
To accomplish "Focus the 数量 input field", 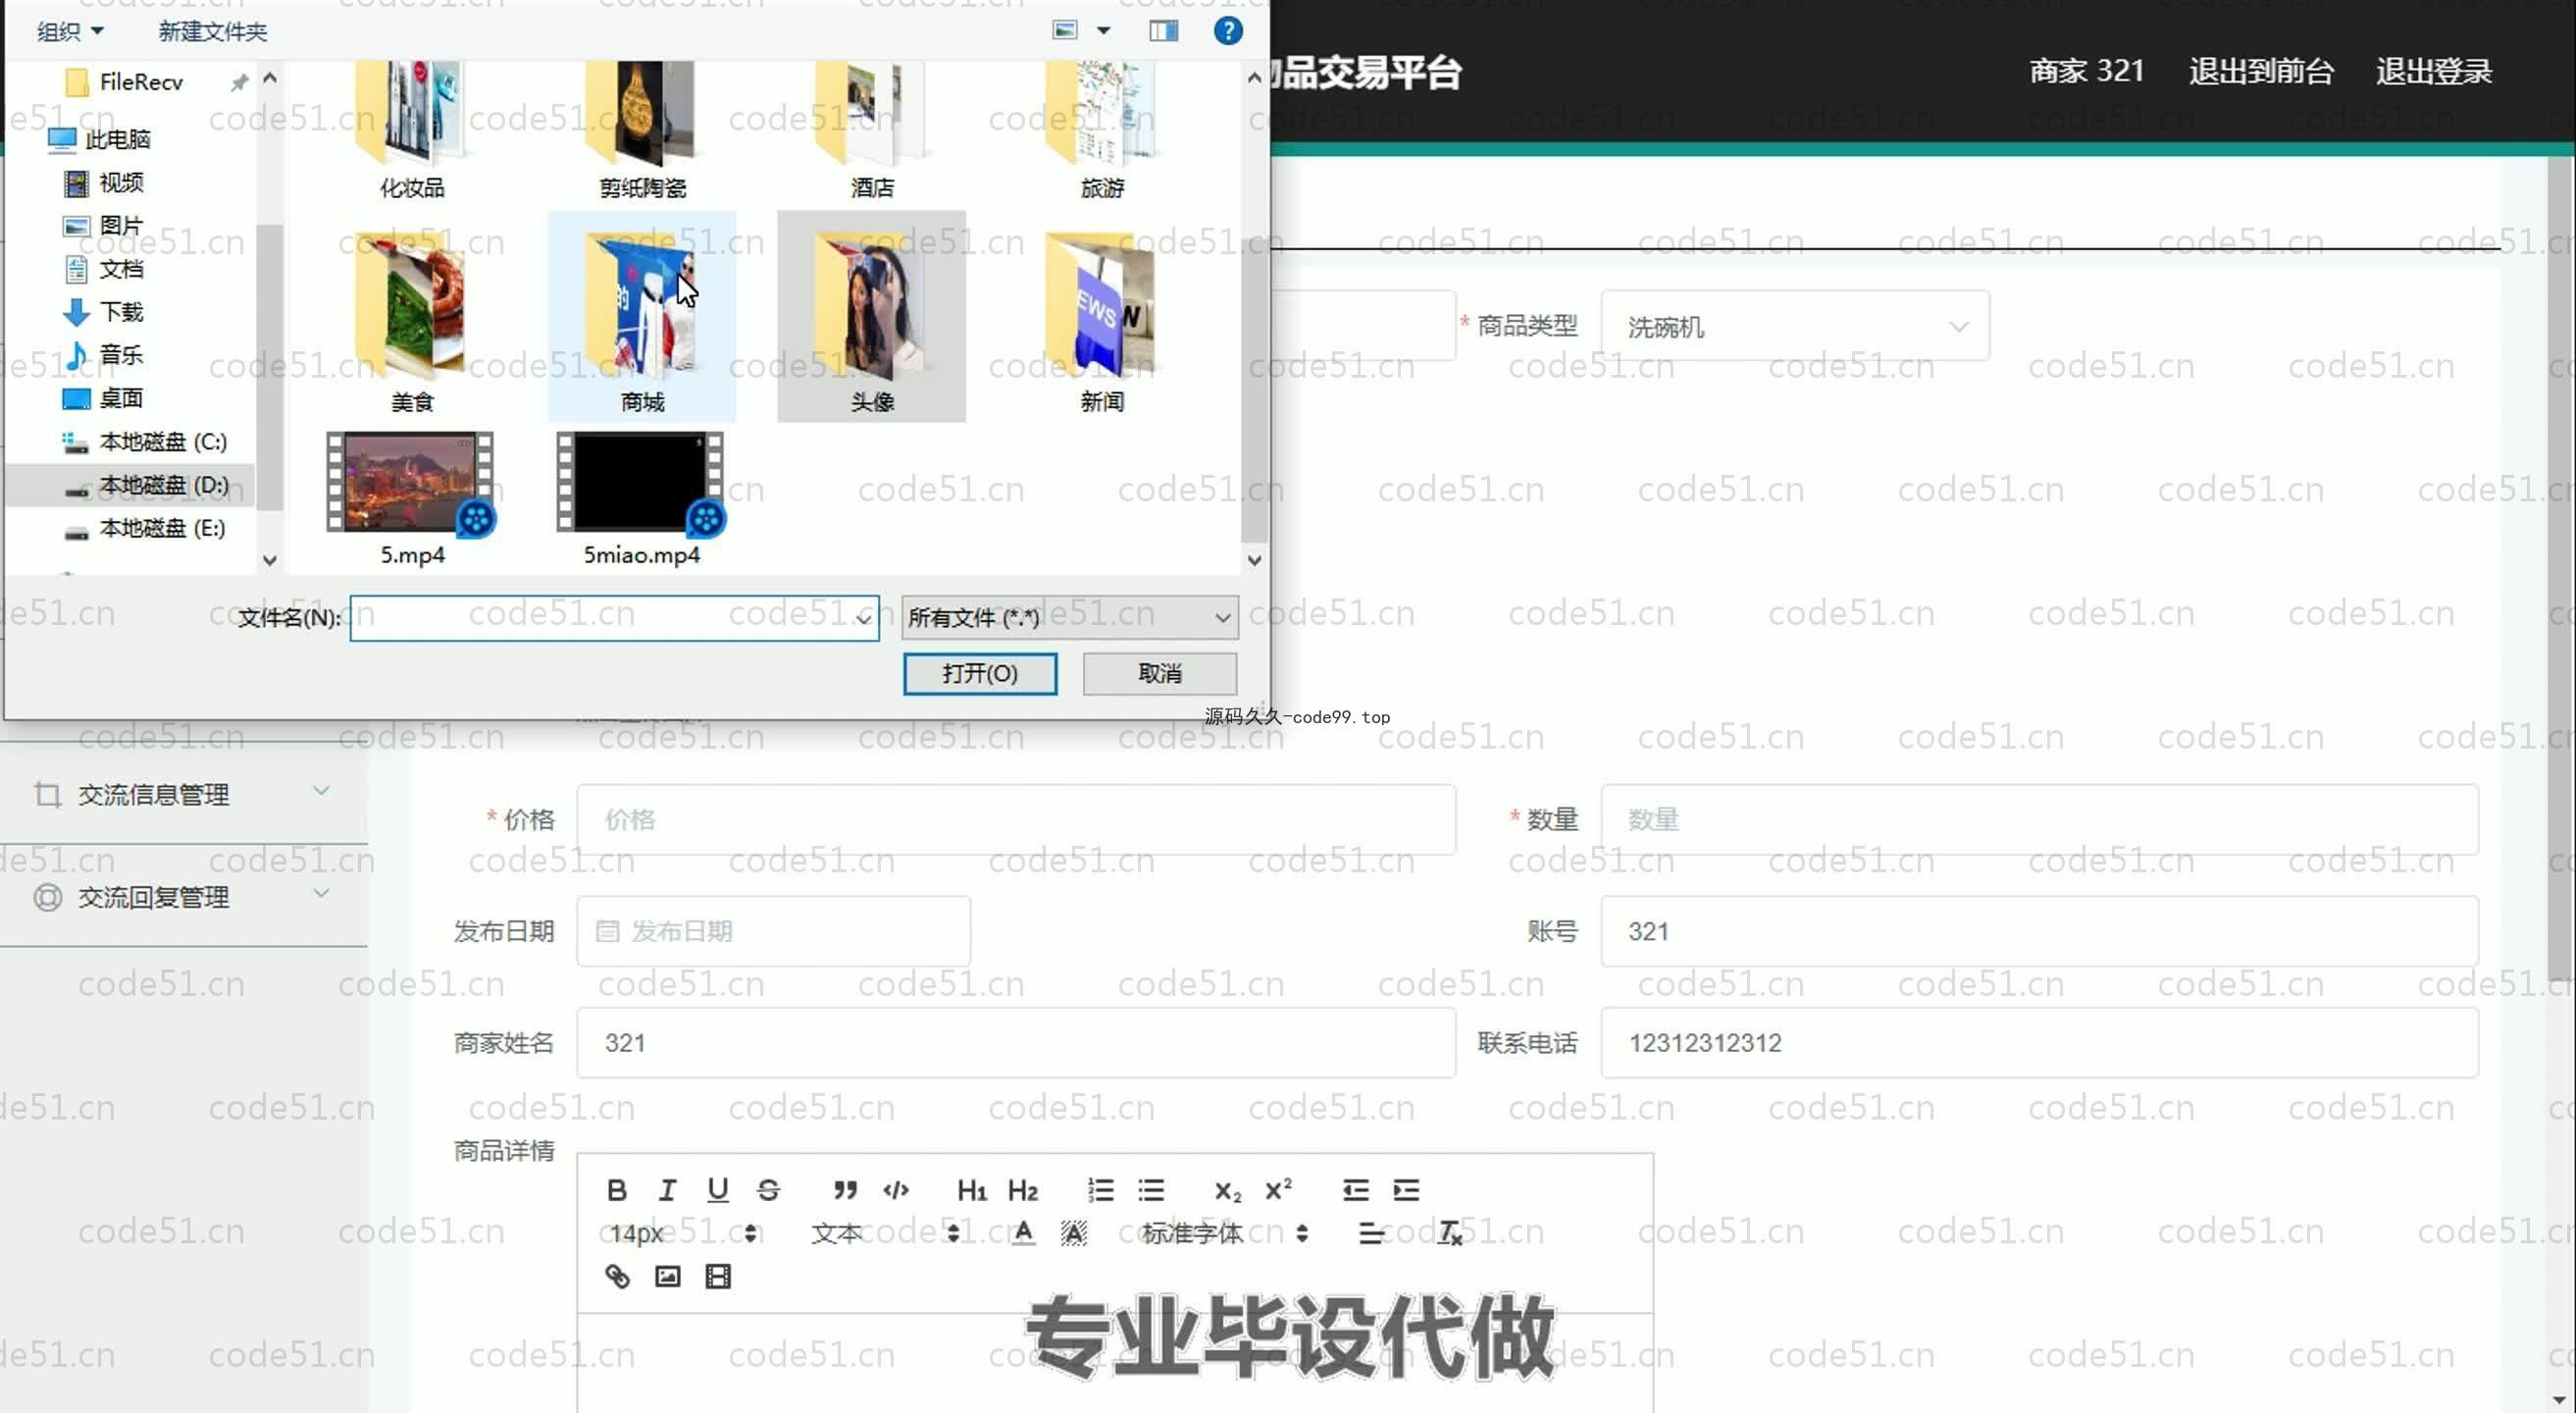I will click(2039, 819).
